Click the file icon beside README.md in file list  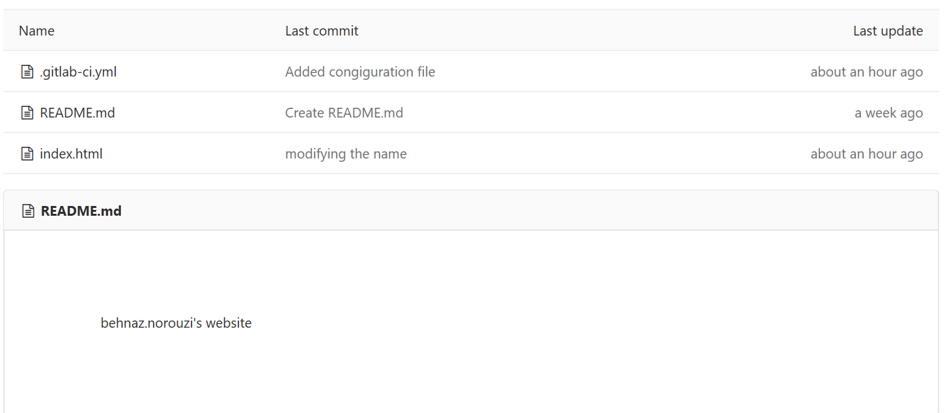tap(27, 113)
